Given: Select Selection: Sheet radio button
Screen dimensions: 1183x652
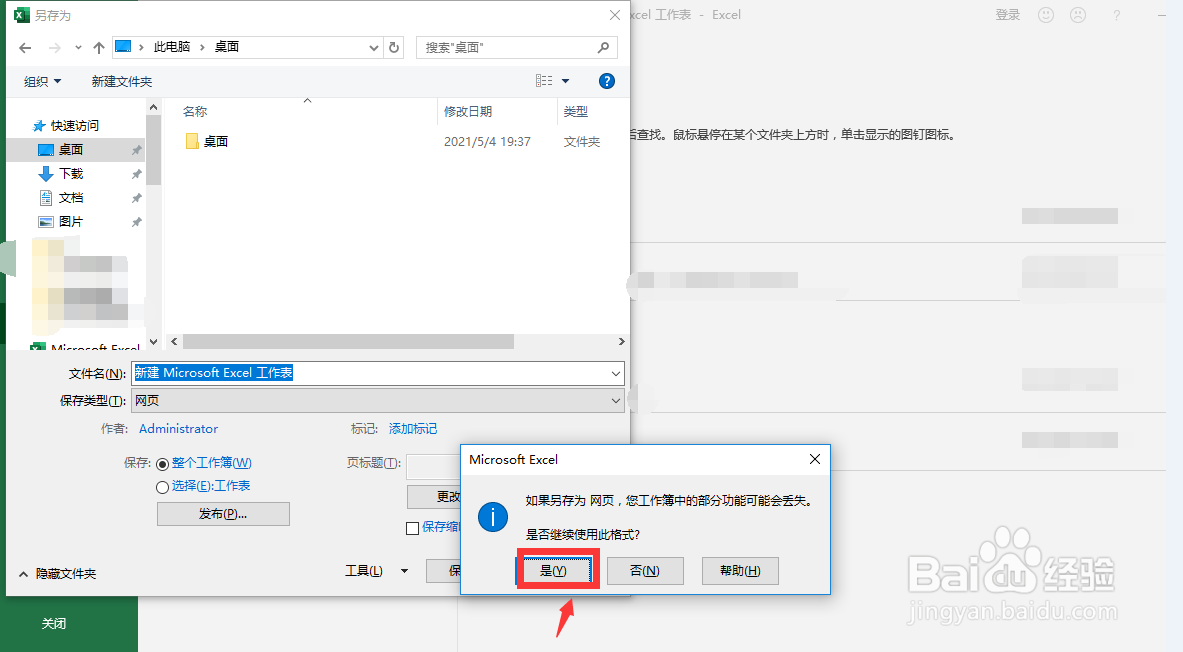Looking at the screenshot, I should click(x=162, y=487).
